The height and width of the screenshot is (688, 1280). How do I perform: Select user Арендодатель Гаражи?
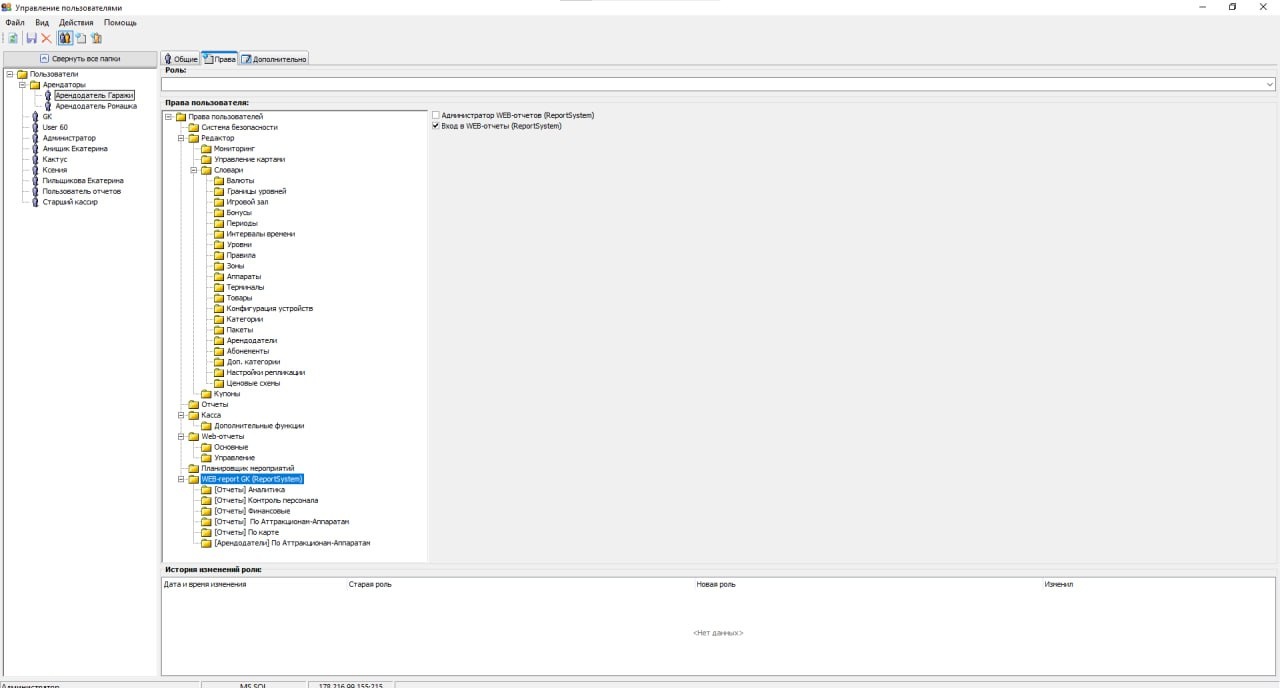[x=94, y=95]
